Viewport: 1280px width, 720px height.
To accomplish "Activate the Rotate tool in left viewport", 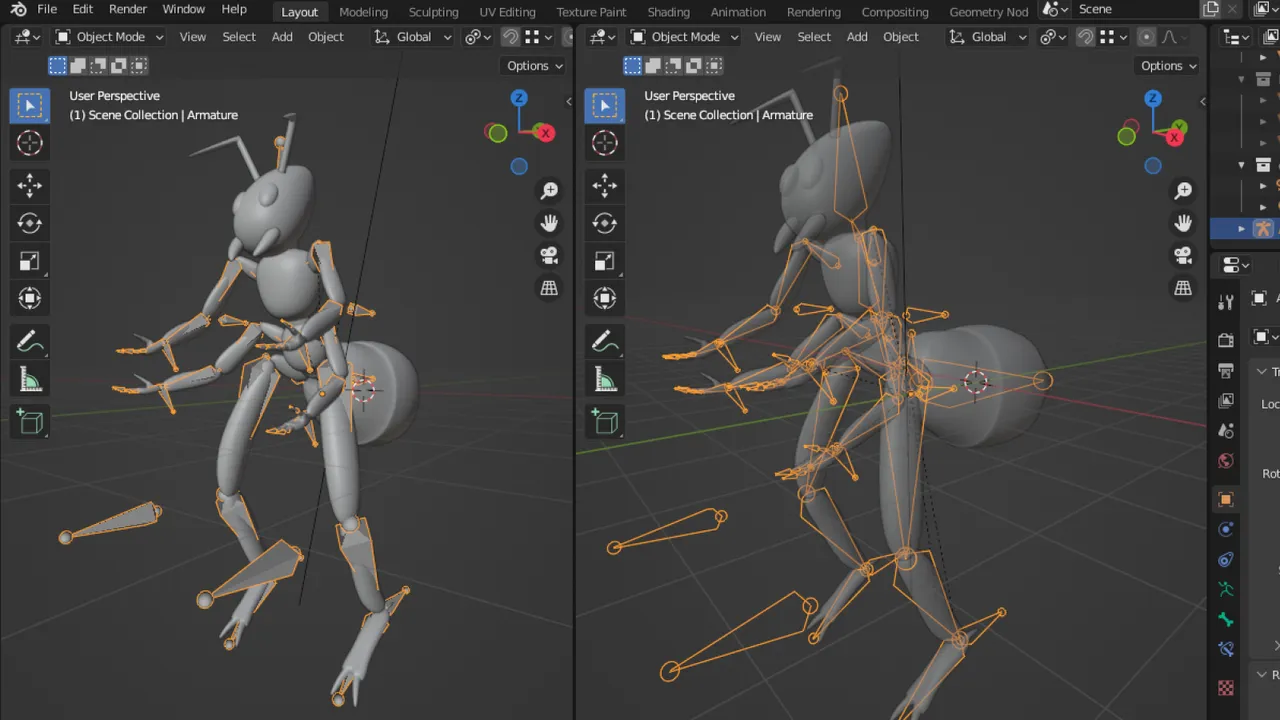I will [x=30, y=224].
